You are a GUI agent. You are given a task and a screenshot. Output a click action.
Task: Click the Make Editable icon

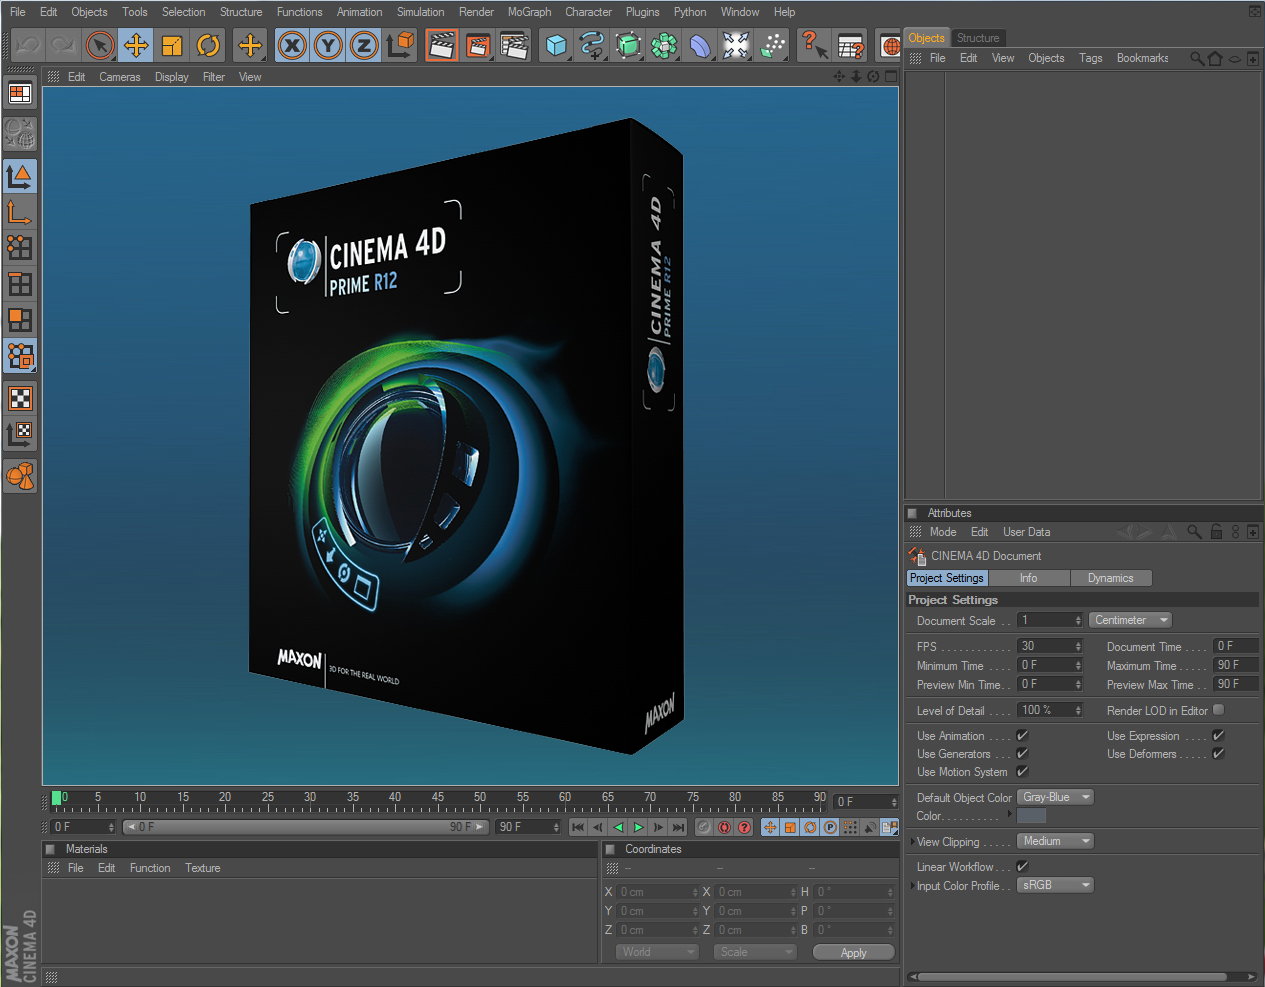(20, 134)
